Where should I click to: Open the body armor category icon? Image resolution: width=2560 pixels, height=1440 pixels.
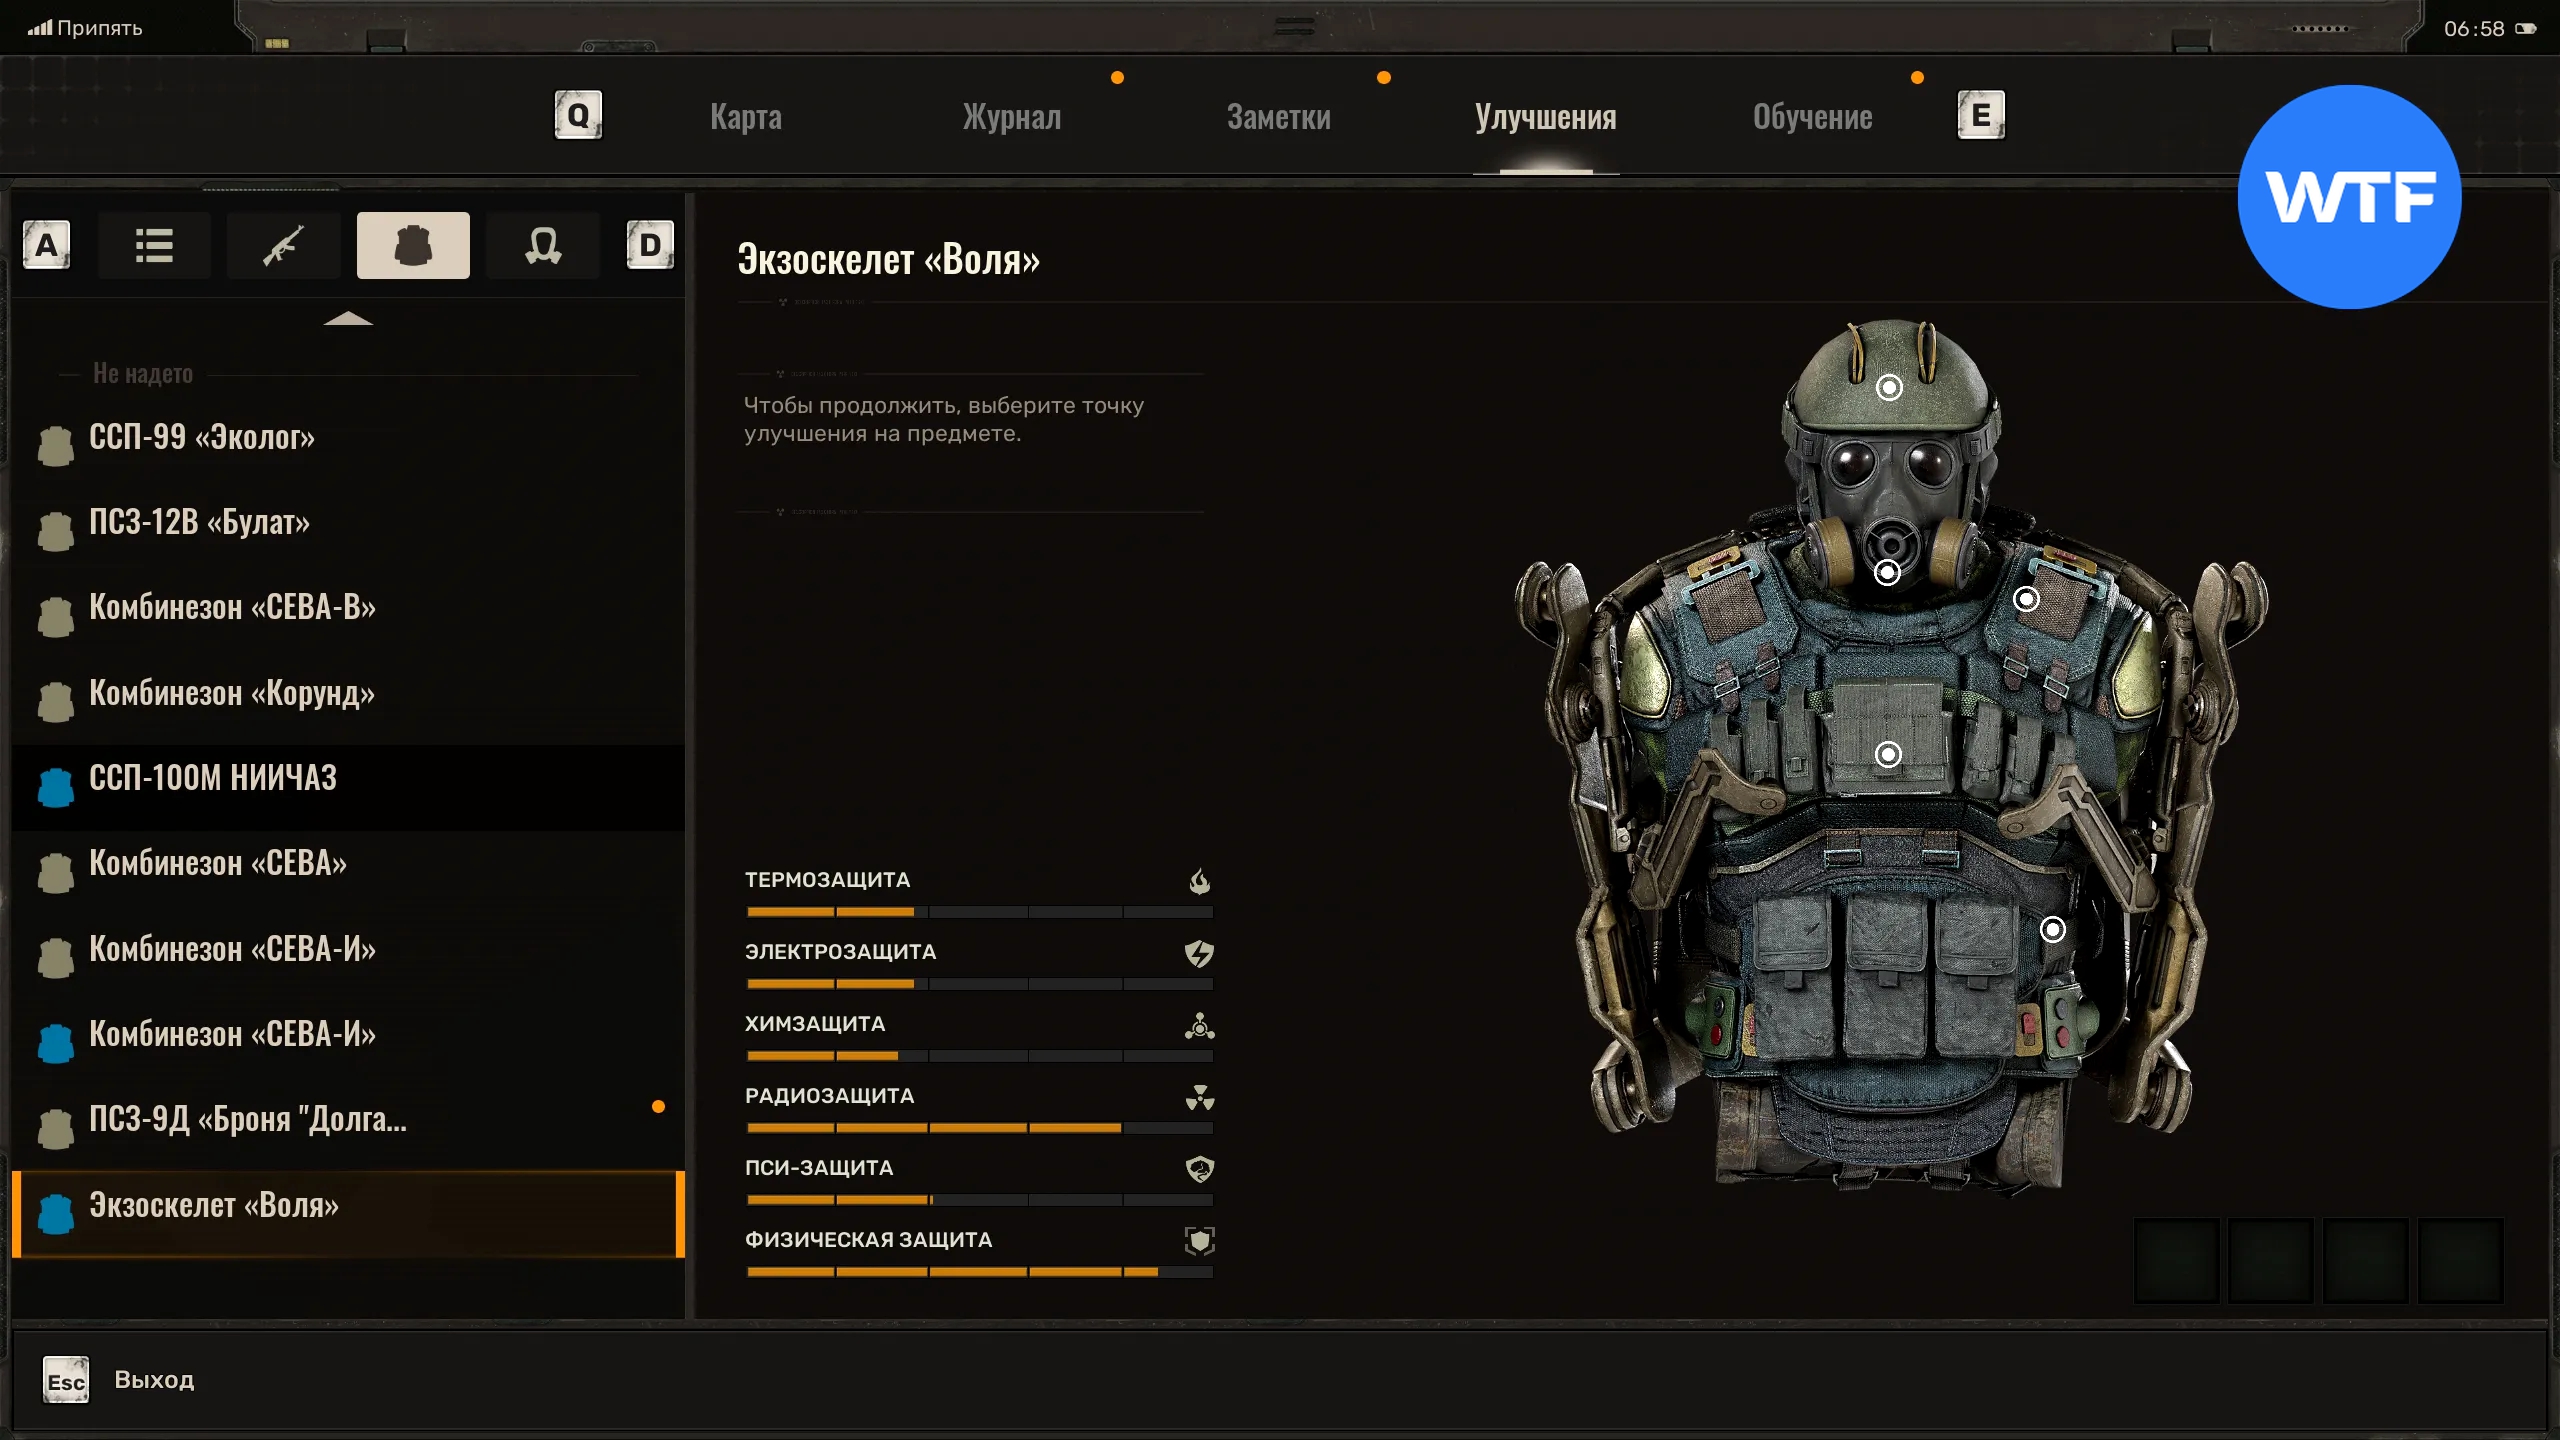413,245
